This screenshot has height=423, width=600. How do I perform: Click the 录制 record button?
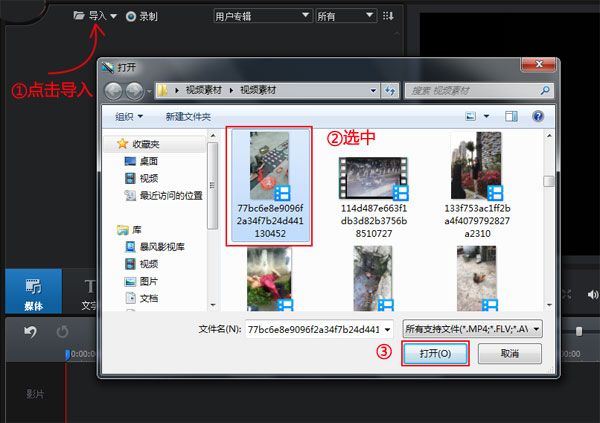[x=142, y=16]
